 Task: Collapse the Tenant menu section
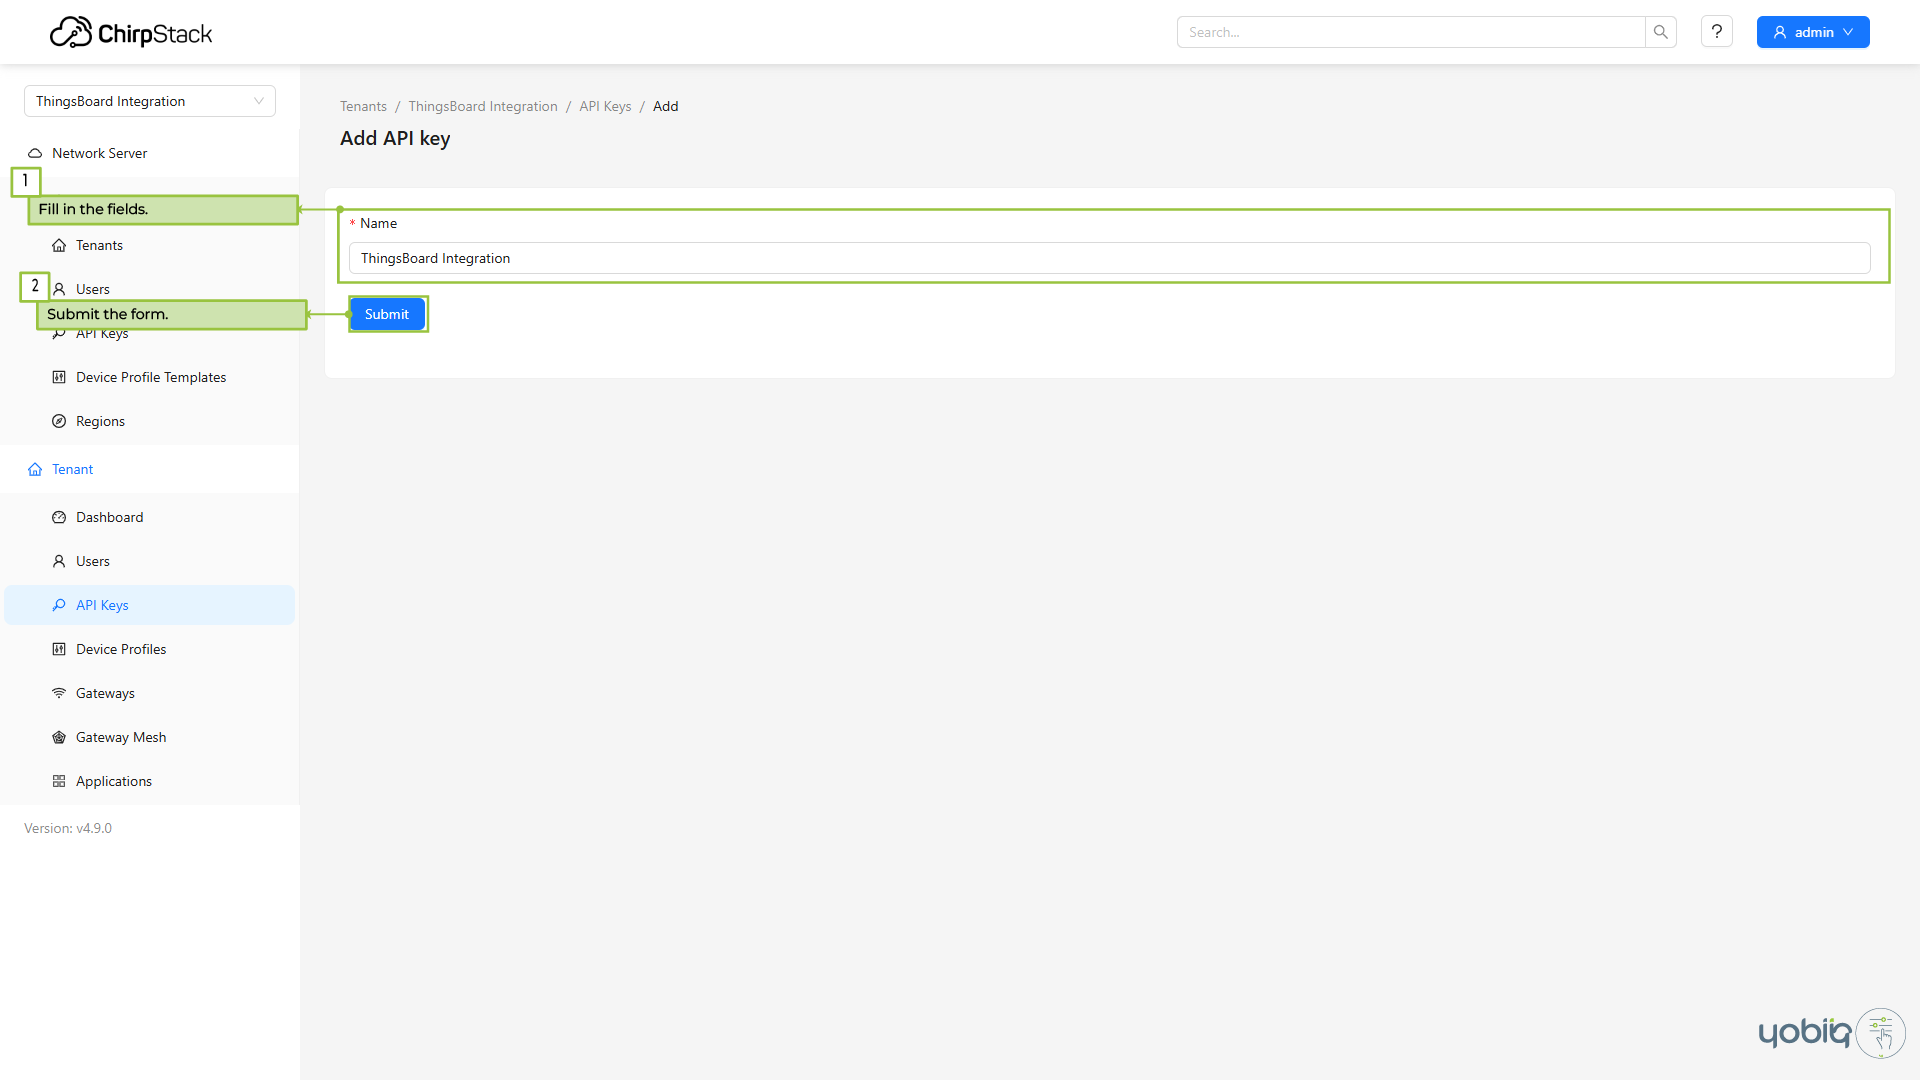(150, 469)
